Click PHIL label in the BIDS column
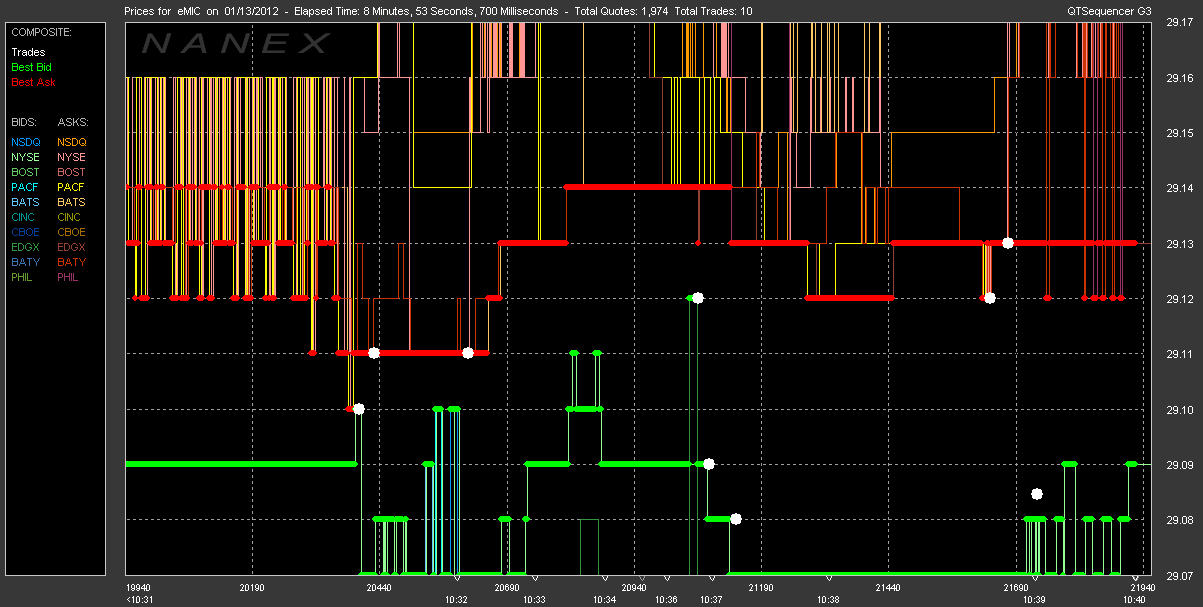 point(22,277)
